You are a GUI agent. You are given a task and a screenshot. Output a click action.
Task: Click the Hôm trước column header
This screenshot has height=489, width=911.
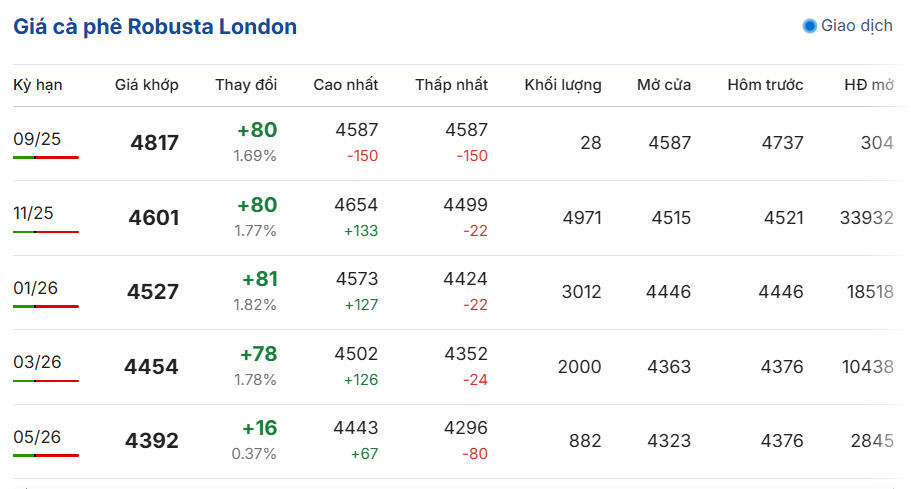(765, 85)
